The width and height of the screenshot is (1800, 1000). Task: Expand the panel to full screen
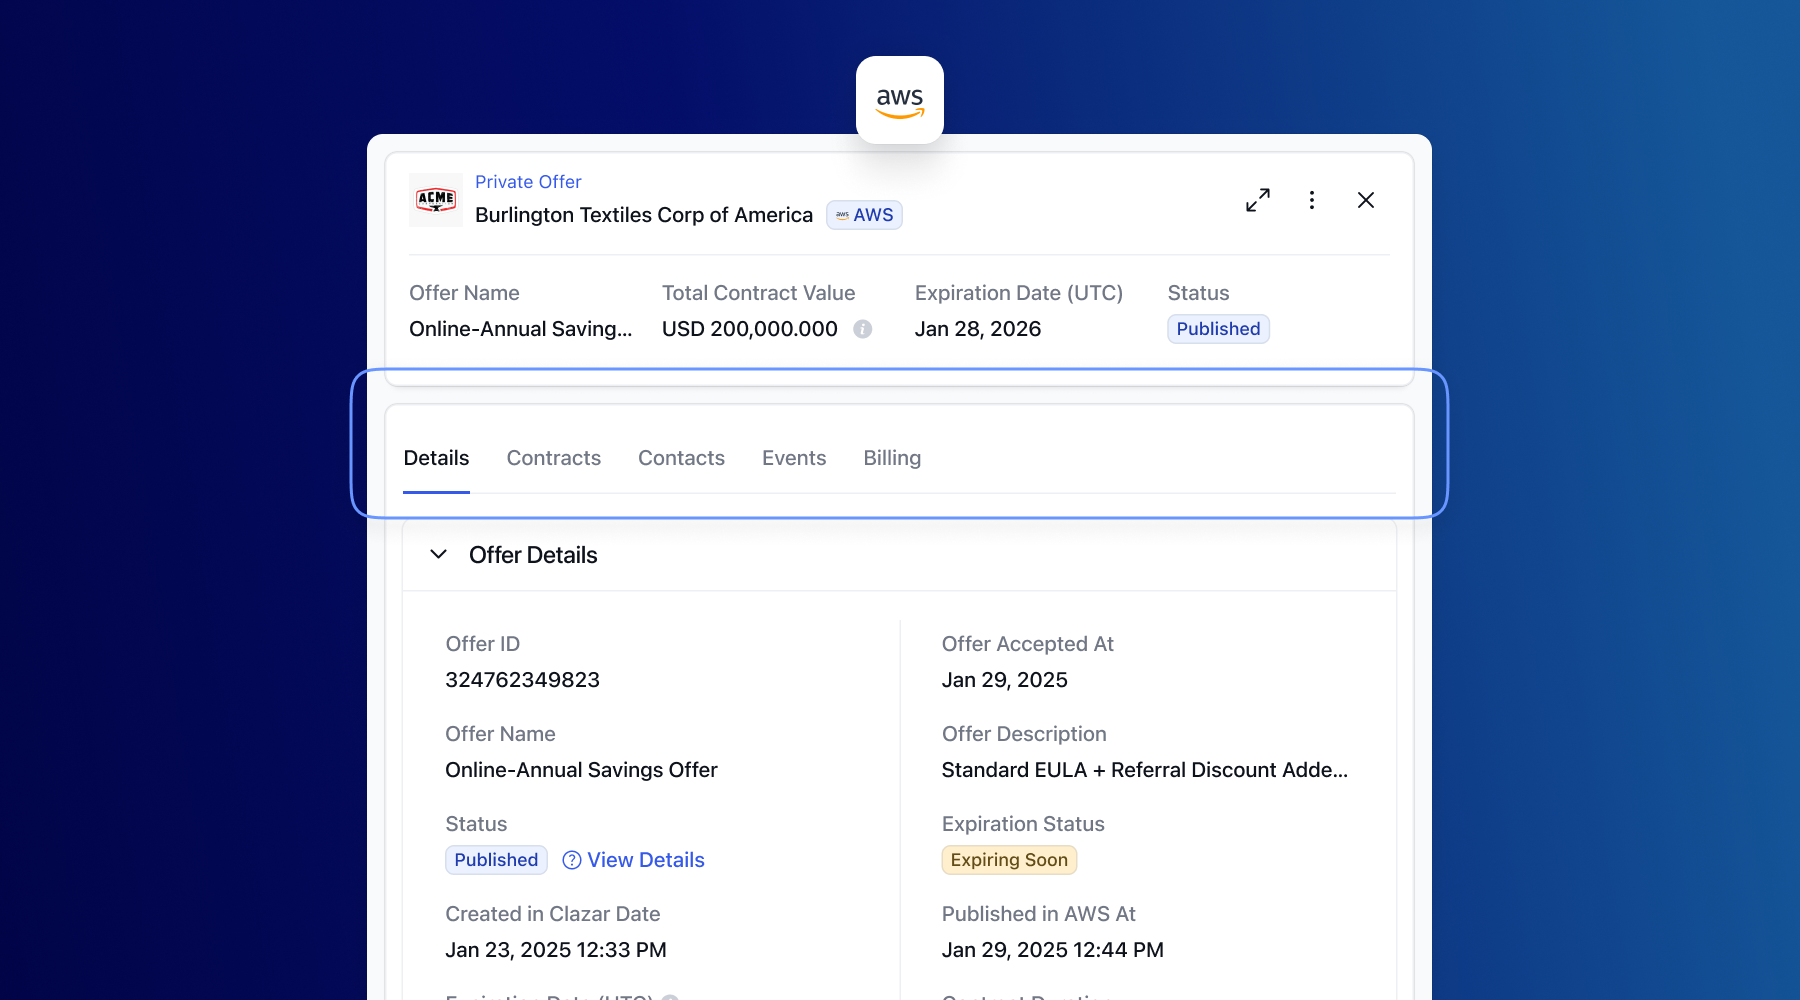point(1258,200)
